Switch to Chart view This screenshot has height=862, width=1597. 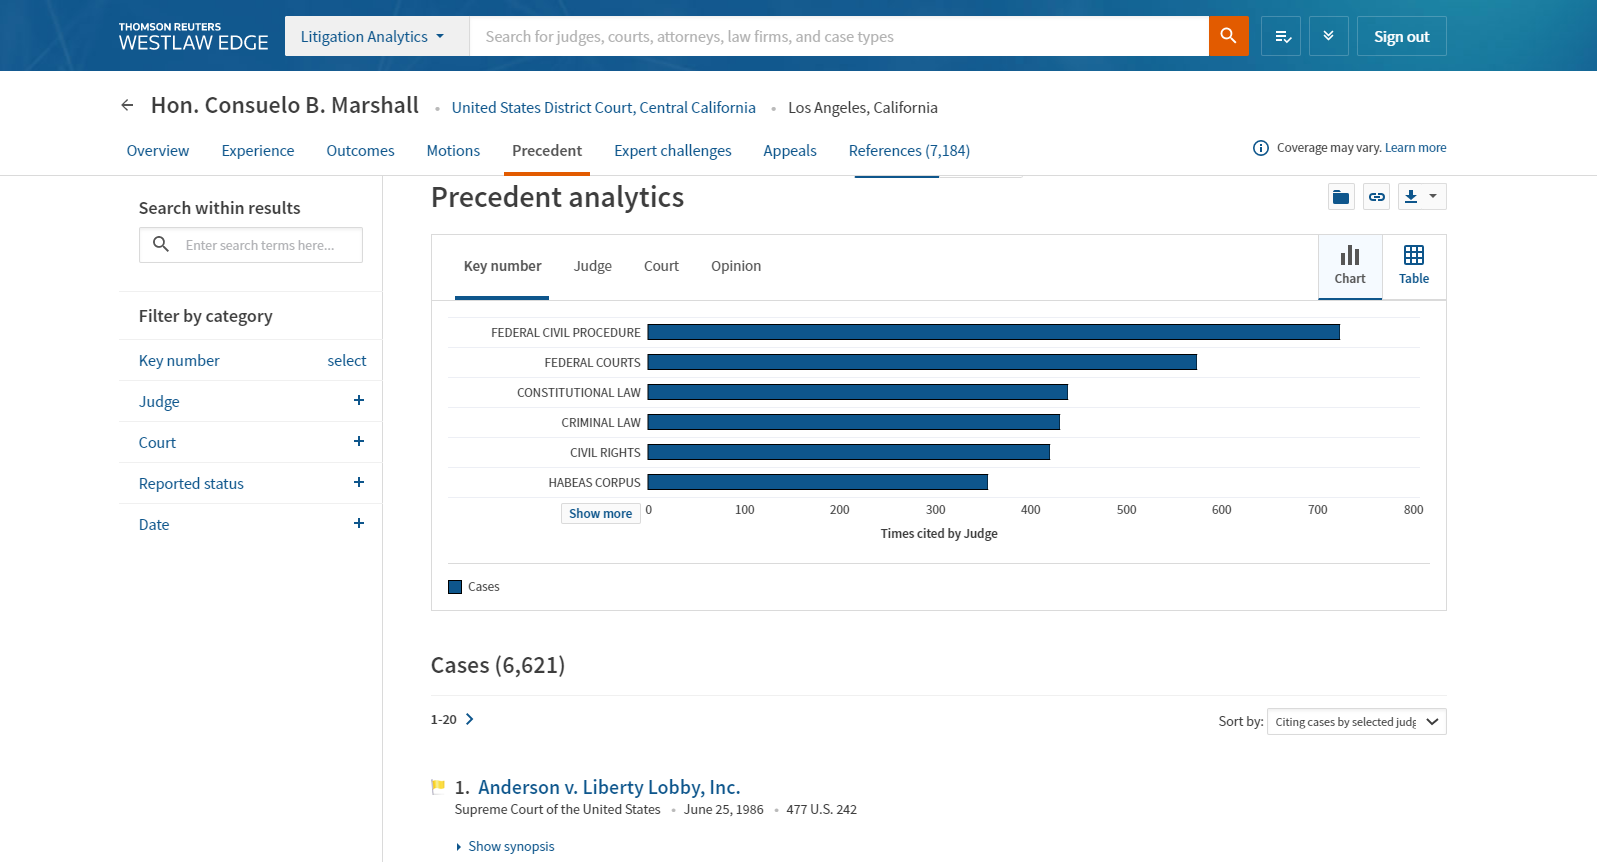click(1349, 266)
